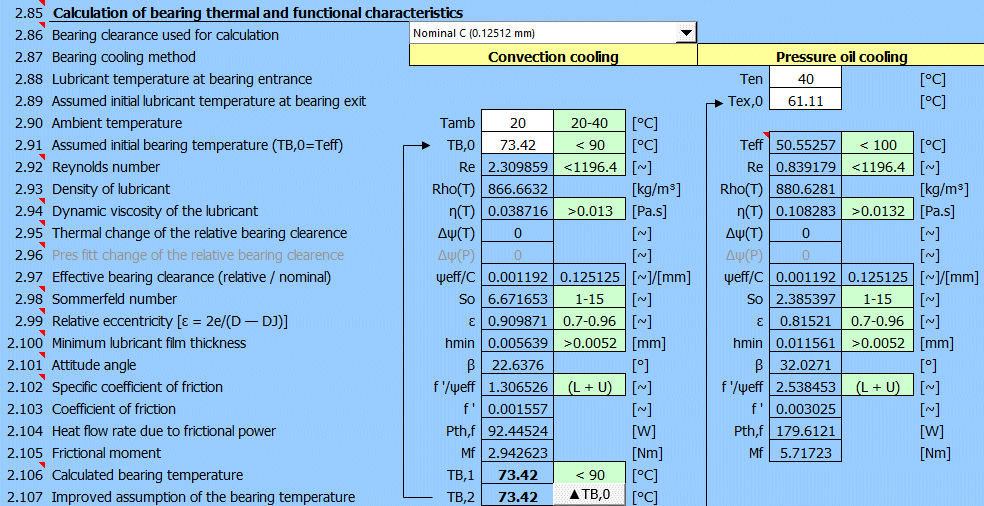984x506 pixels.
Task: Click the section 2.85 calculation heading
Action: (x=257, y=13)
